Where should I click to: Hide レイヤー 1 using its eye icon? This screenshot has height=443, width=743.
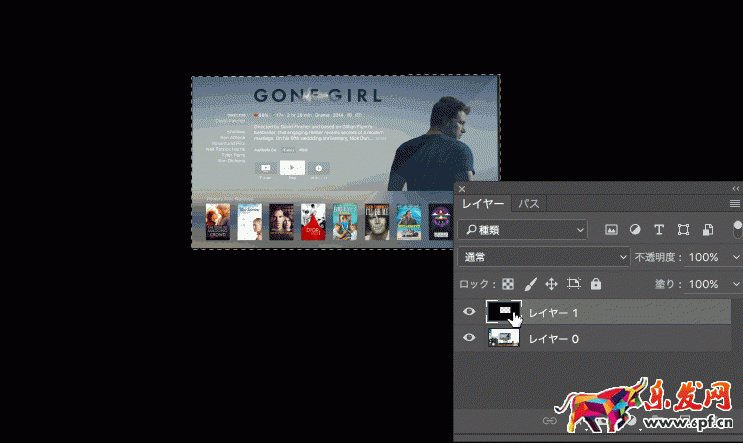(x=469, y=313)
